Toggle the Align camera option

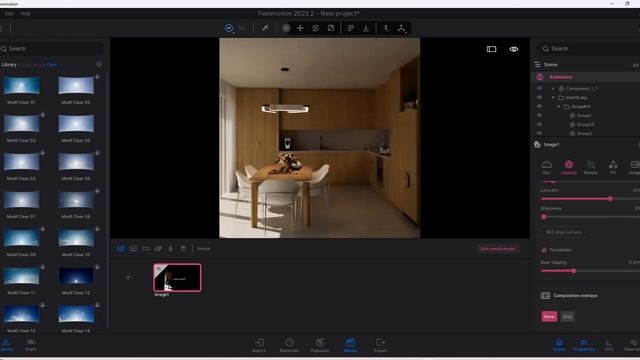[x=564, y=232]
